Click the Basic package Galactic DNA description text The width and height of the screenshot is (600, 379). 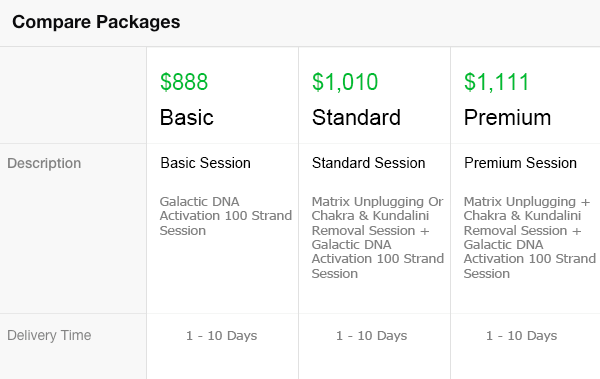226,216
